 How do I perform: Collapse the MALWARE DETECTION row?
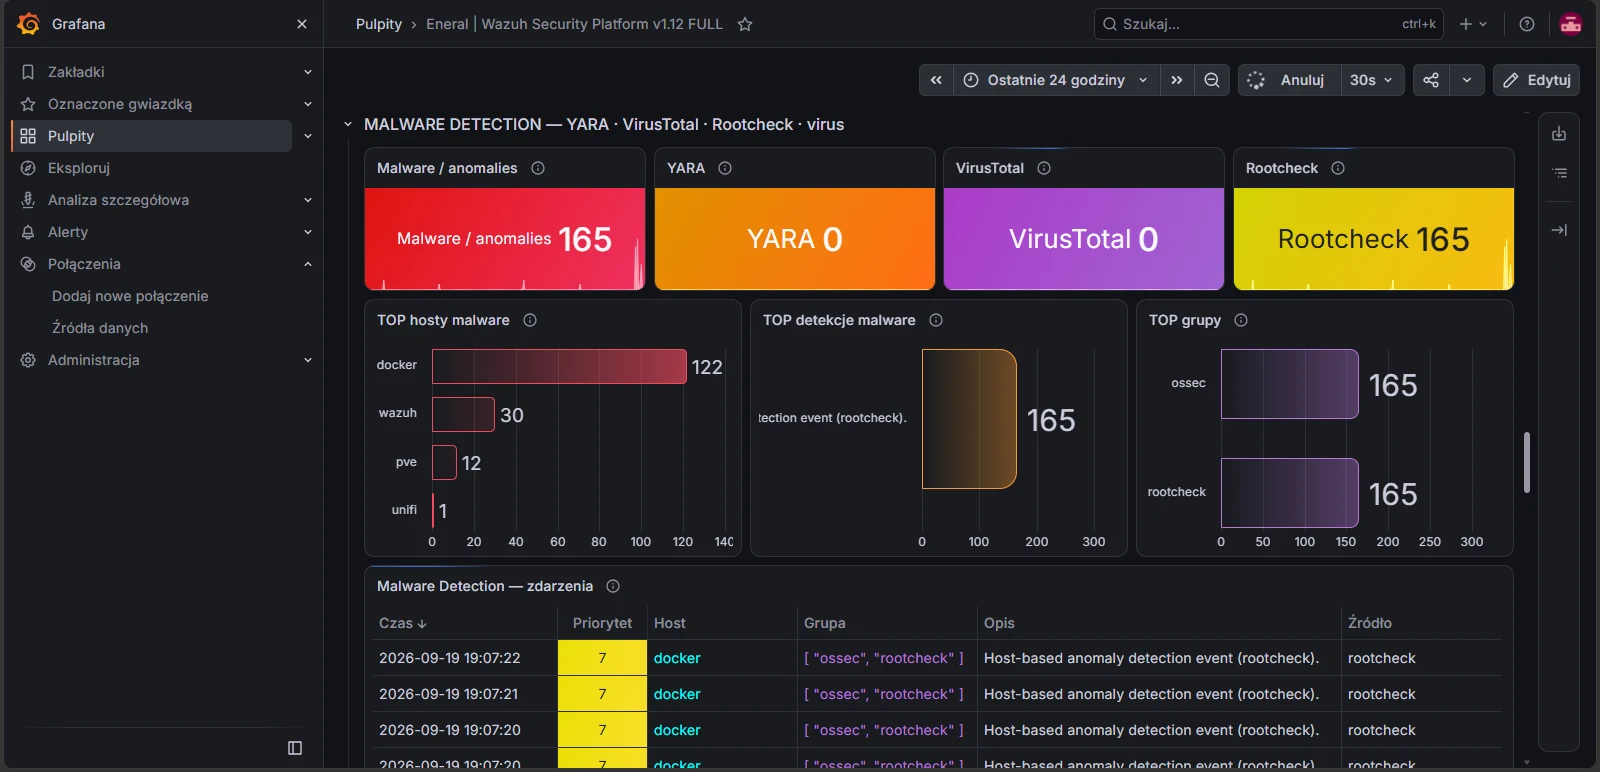point(348,125)
